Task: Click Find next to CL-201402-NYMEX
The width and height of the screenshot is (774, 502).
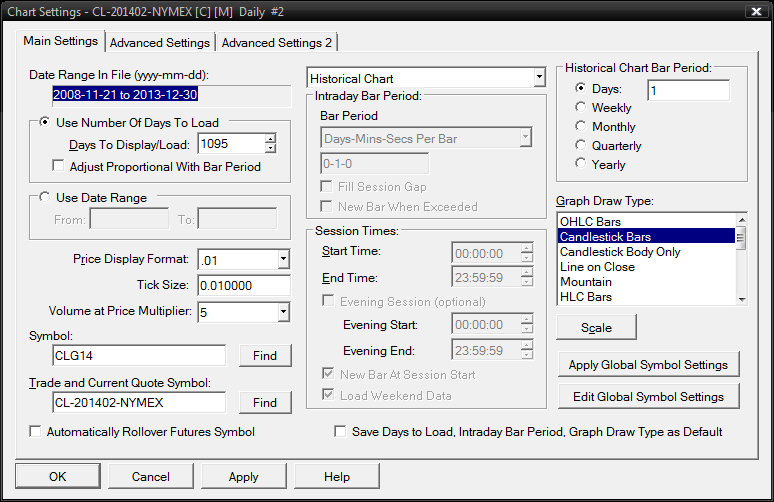Action: coord(265,402)
